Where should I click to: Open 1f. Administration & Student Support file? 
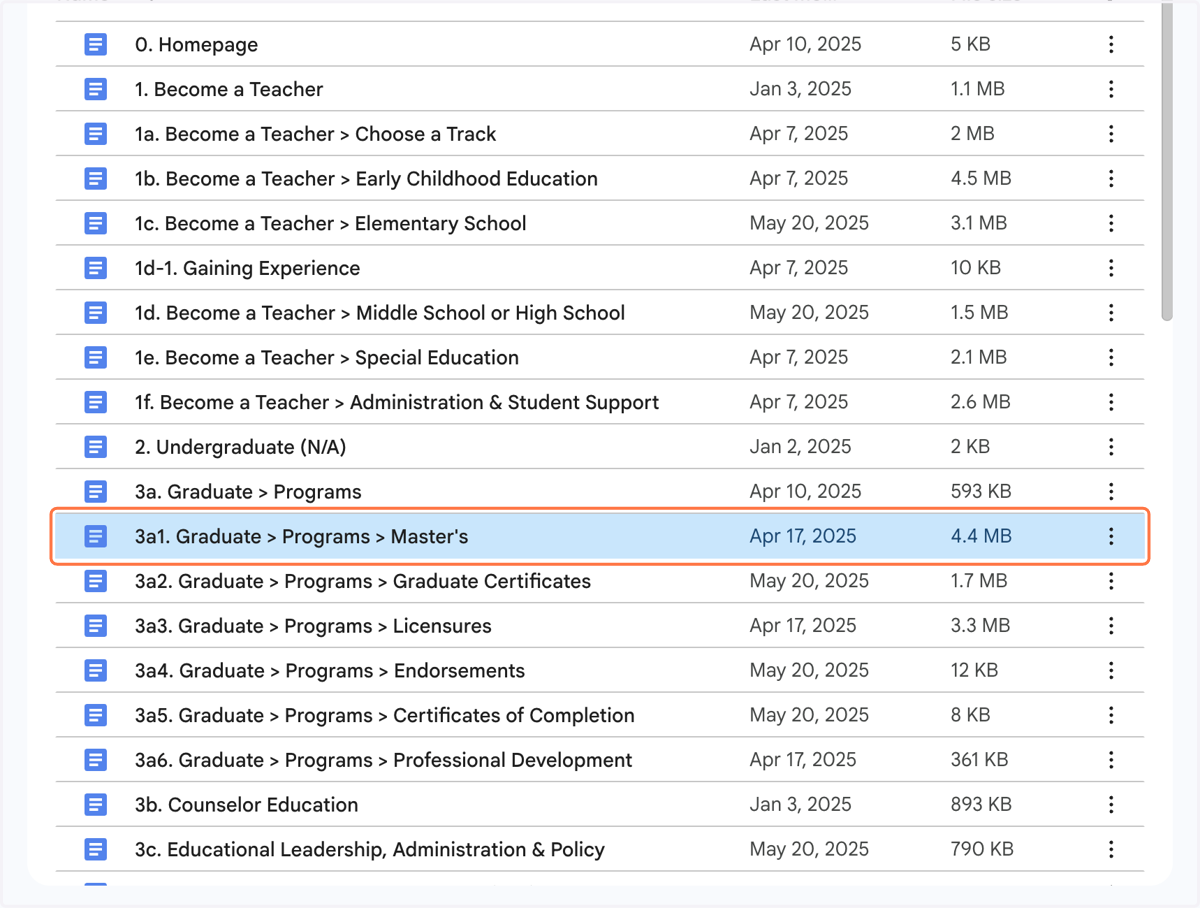pyautogui.click(x=600, y=403)
